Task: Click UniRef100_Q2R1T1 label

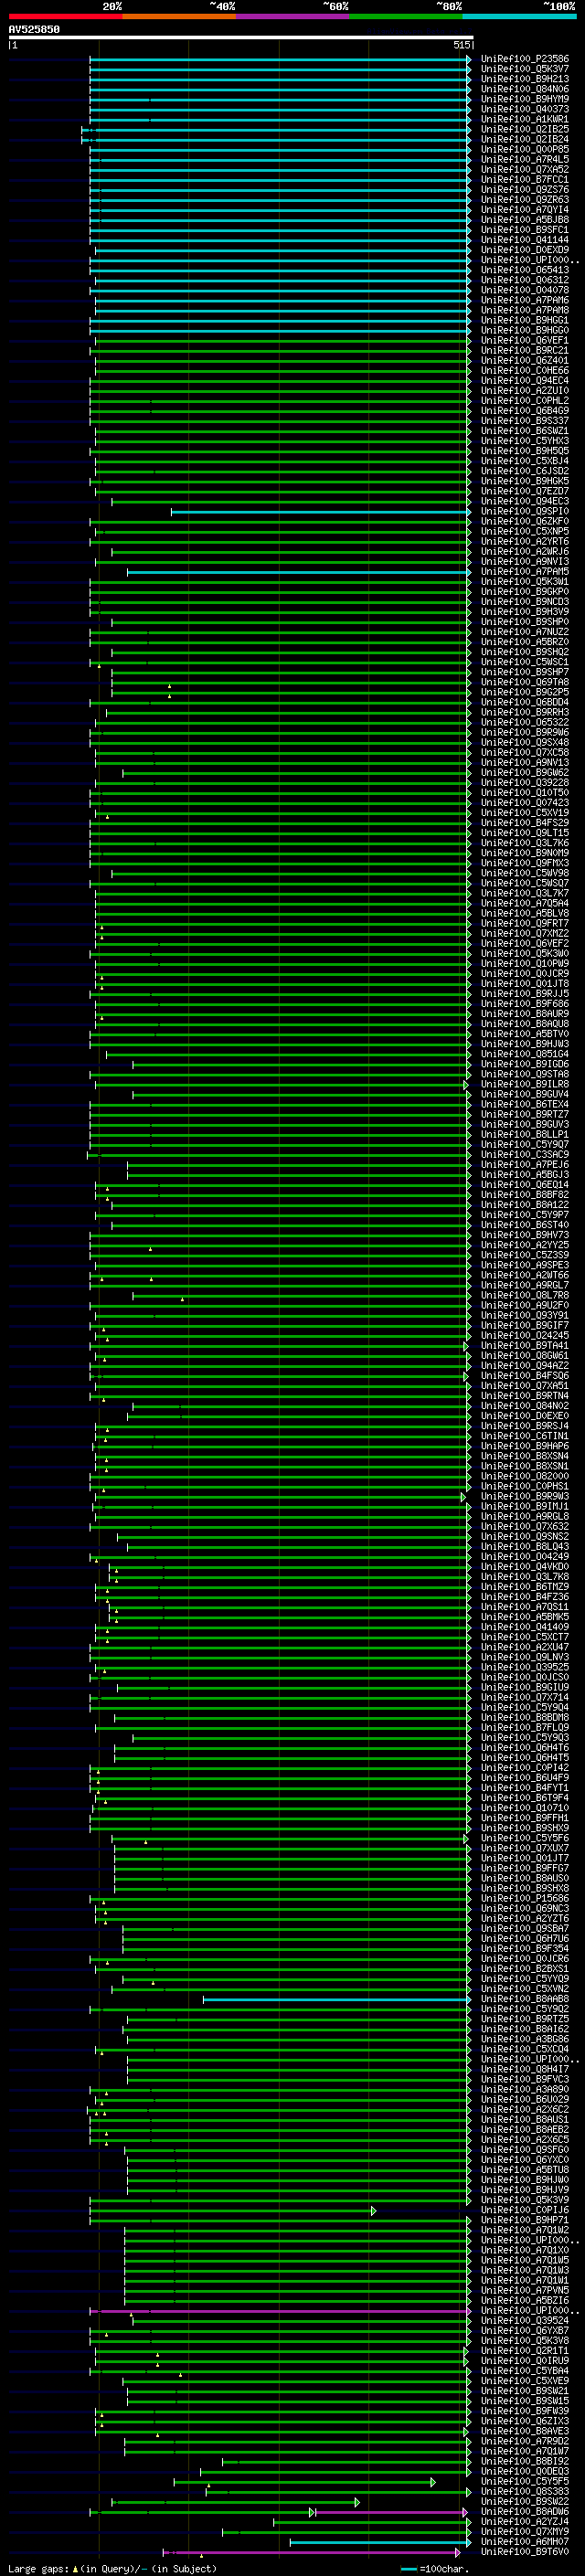Action: point(525,2351)
